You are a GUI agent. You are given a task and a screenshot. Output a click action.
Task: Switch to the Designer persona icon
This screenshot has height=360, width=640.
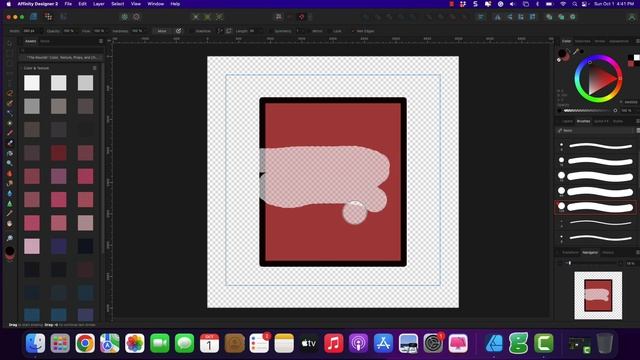[x=34, y=17]
